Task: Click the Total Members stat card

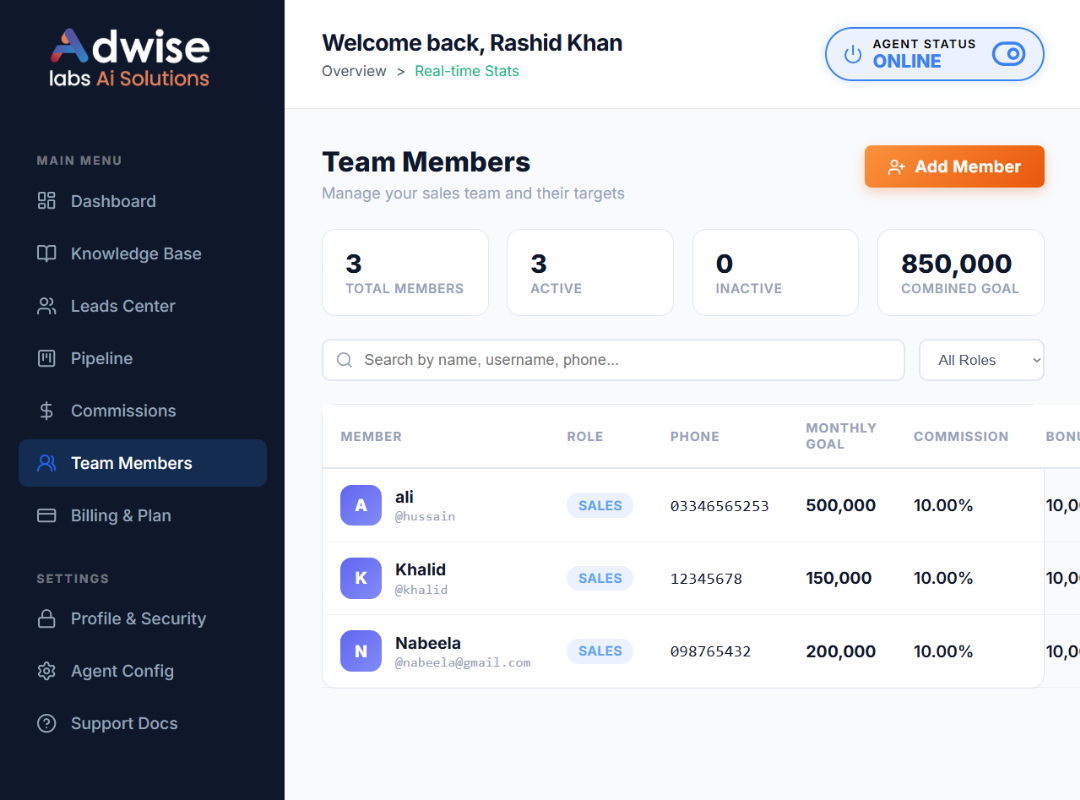Action: [405, 273]
